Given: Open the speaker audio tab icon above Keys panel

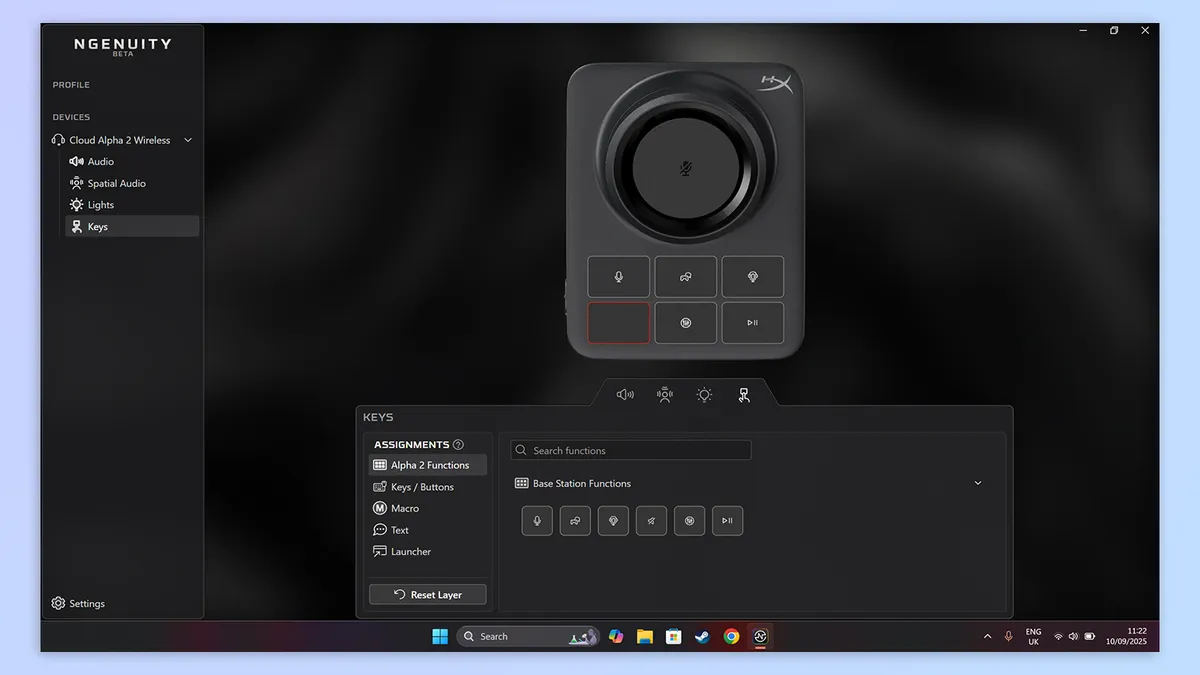Looking at the screenshot, I should [x=625, y=394].
